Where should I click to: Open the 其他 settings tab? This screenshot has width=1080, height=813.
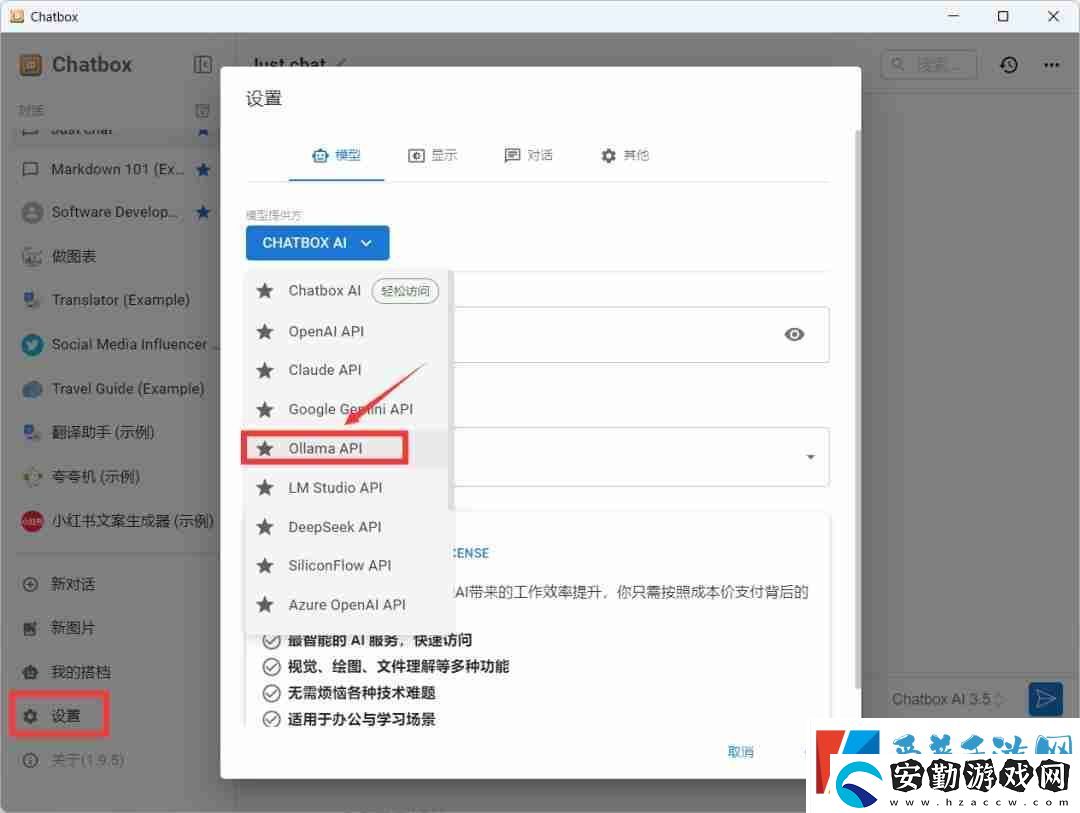point(625,155)
